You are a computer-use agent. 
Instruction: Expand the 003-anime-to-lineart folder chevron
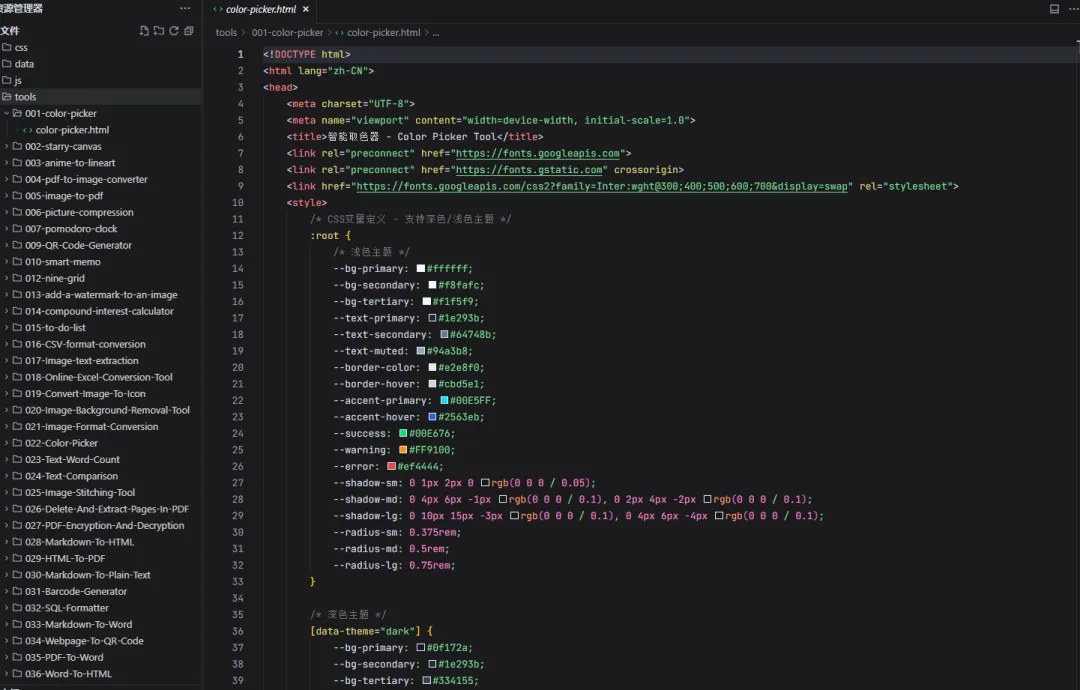[7, 163]
